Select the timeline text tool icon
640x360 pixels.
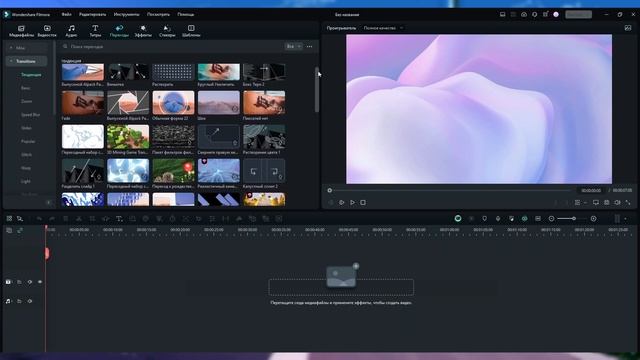tap(119, 219)
